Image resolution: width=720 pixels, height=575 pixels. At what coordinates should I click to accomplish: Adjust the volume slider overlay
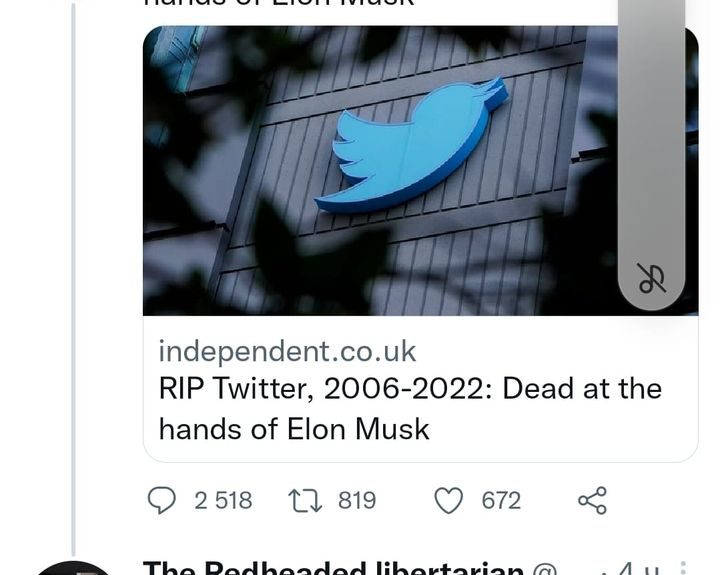(652, 130)
